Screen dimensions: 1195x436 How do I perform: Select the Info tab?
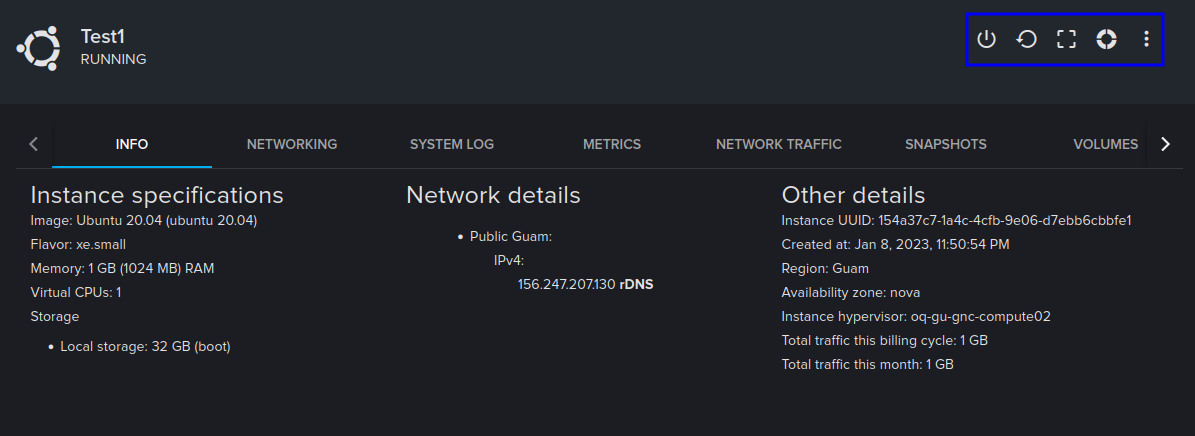pyautogui.click(x=132, y=144)
